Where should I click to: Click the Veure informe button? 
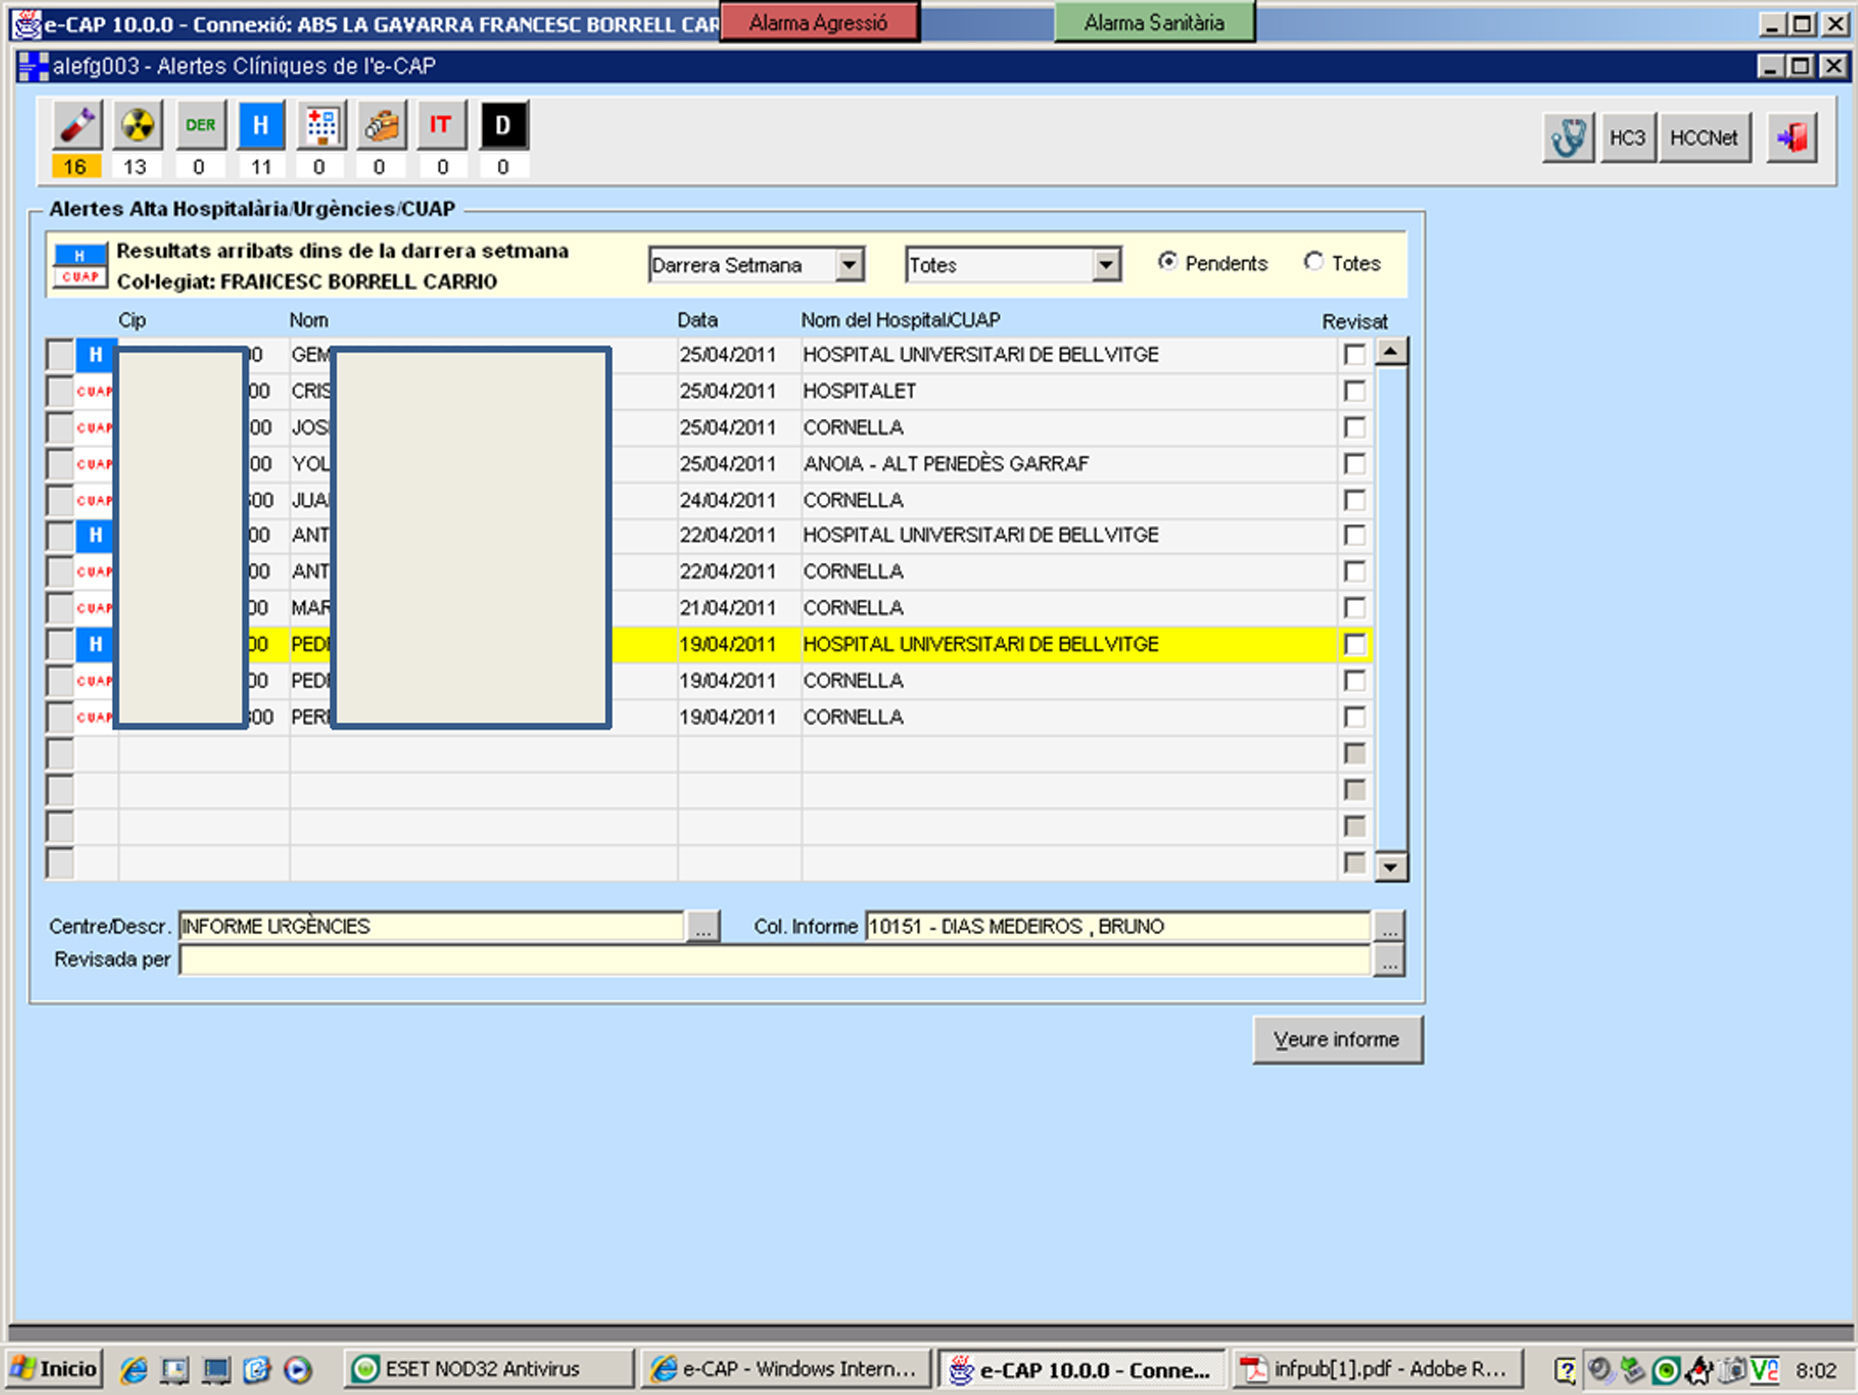(x=1336, y=1040)
